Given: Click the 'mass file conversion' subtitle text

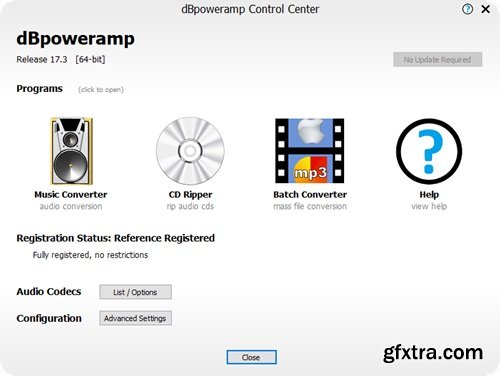Looking at the screenshot, I should pyautogui.click(x=310, y=206).
